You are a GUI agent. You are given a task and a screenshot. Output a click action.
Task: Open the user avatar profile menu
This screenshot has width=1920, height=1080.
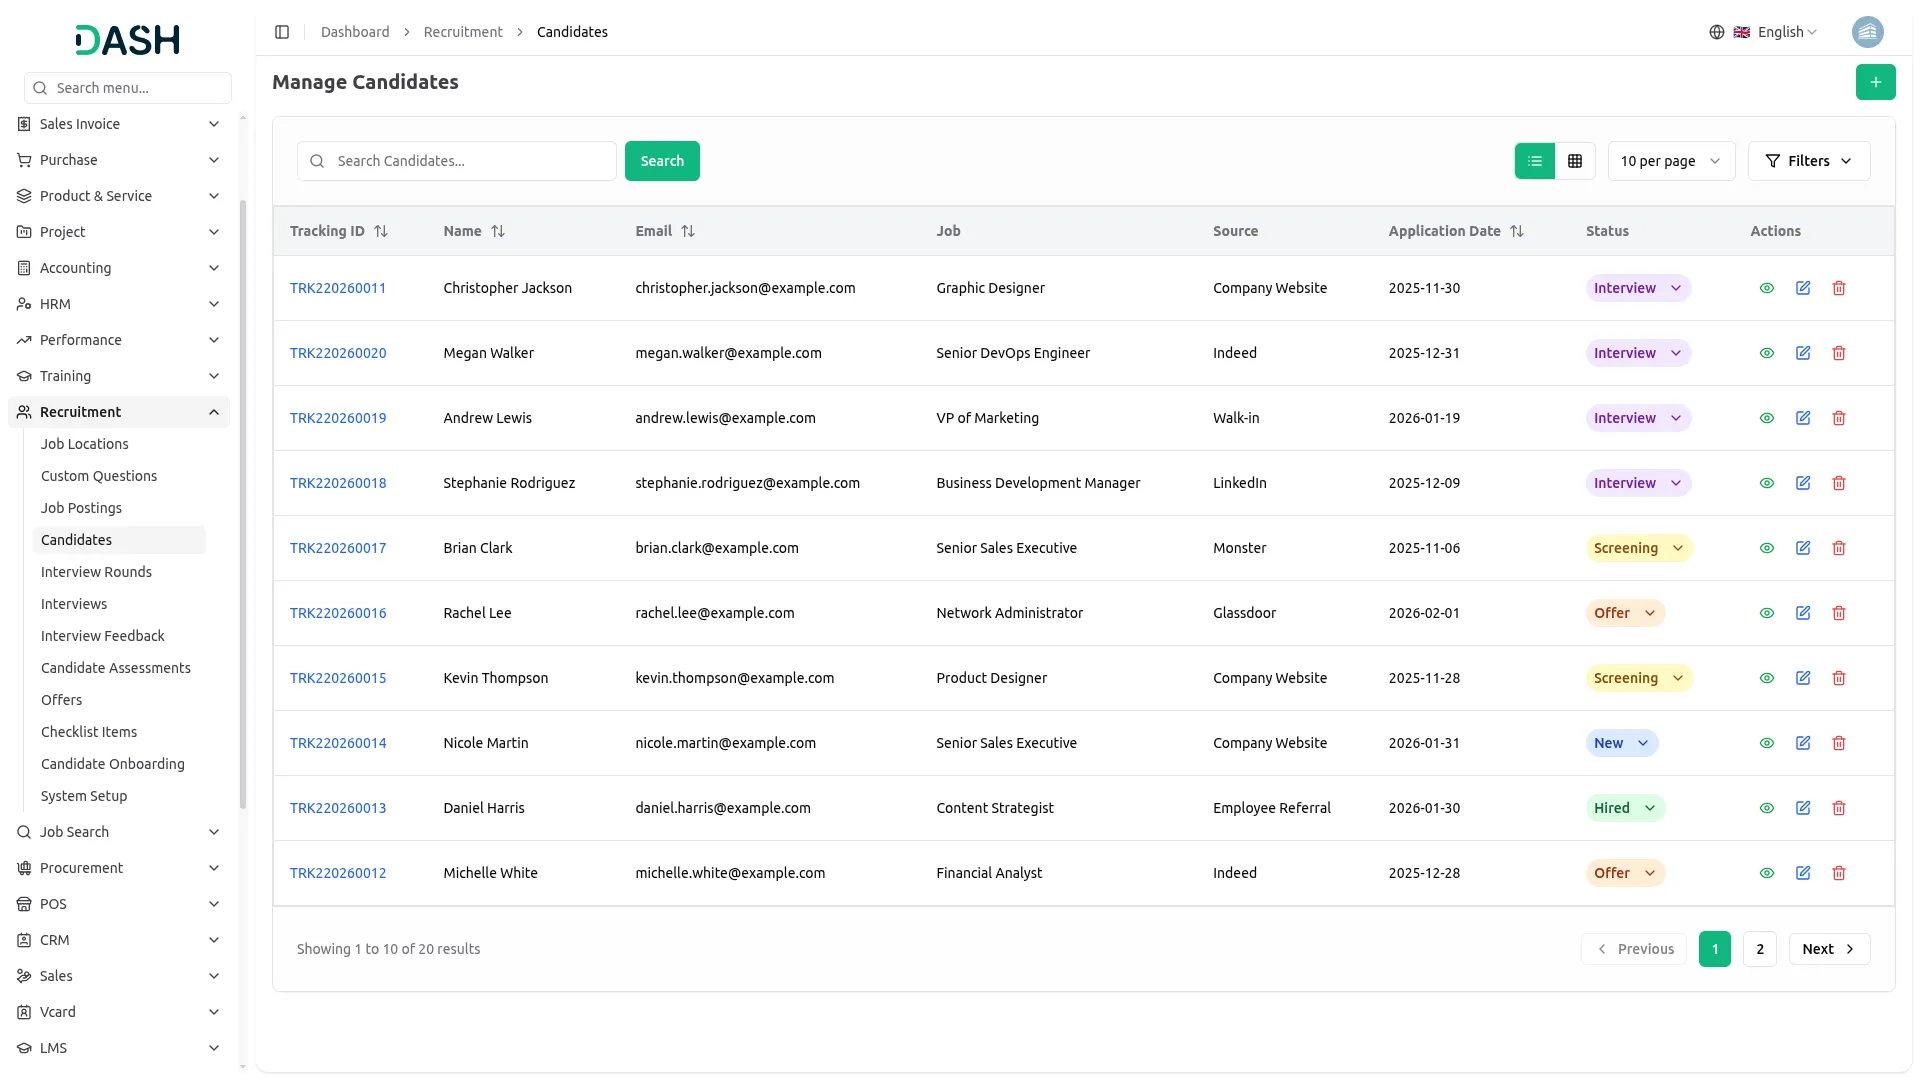pyautogui.click(x=1867, y=32)
